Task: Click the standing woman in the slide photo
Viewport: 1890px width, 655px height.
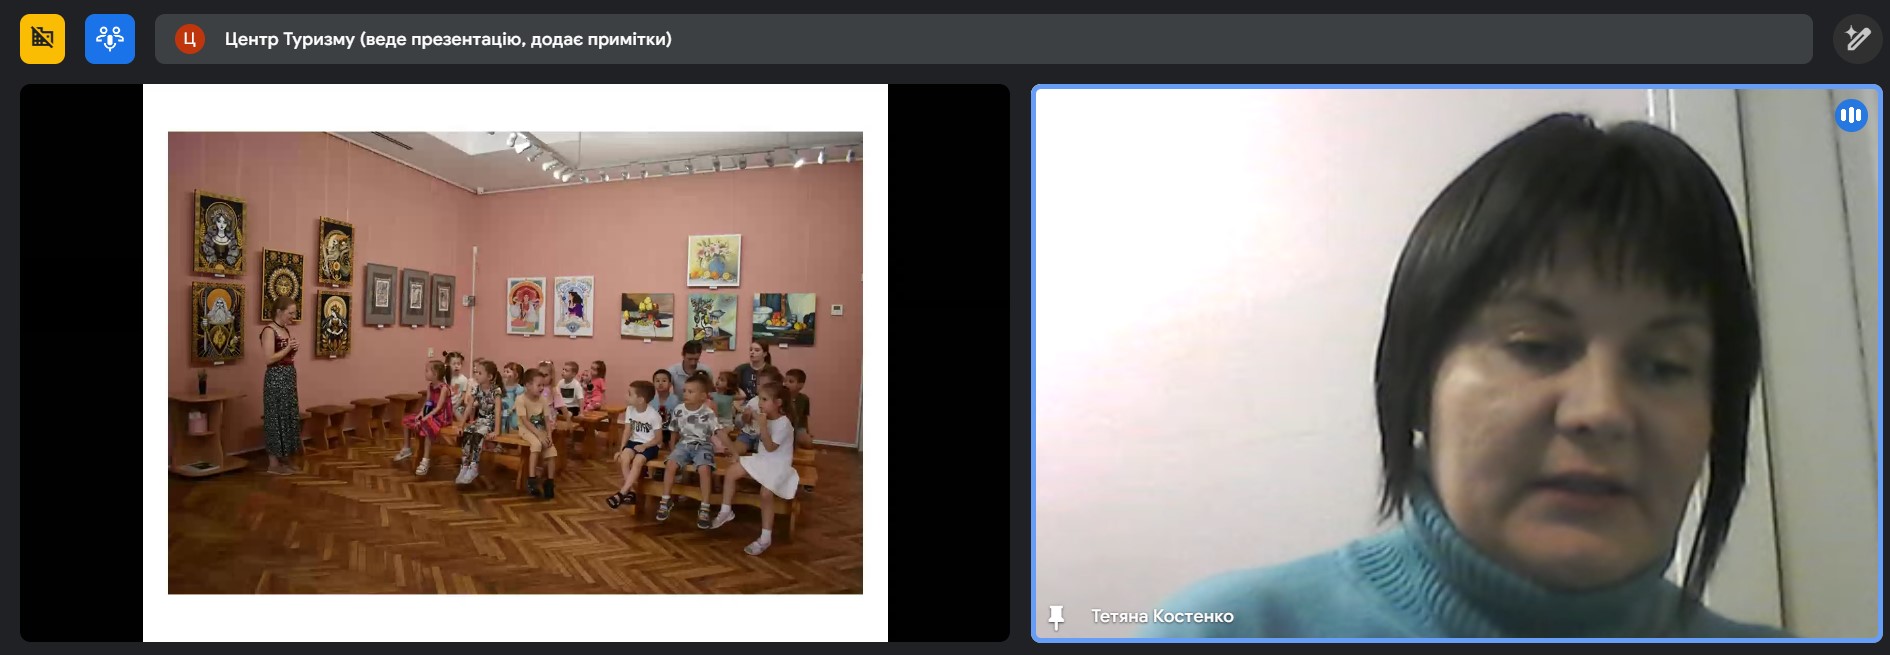Action: 280,390
